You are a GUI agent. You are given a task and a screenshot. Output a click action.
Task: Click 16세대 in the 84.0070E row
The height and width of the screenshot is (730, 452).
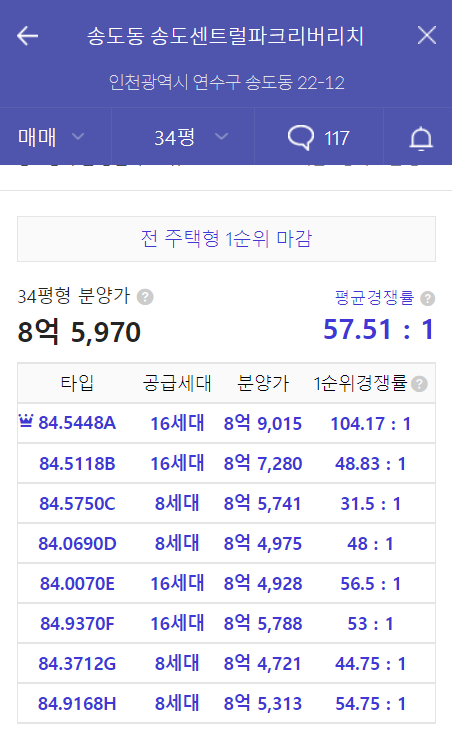(177, 583)
